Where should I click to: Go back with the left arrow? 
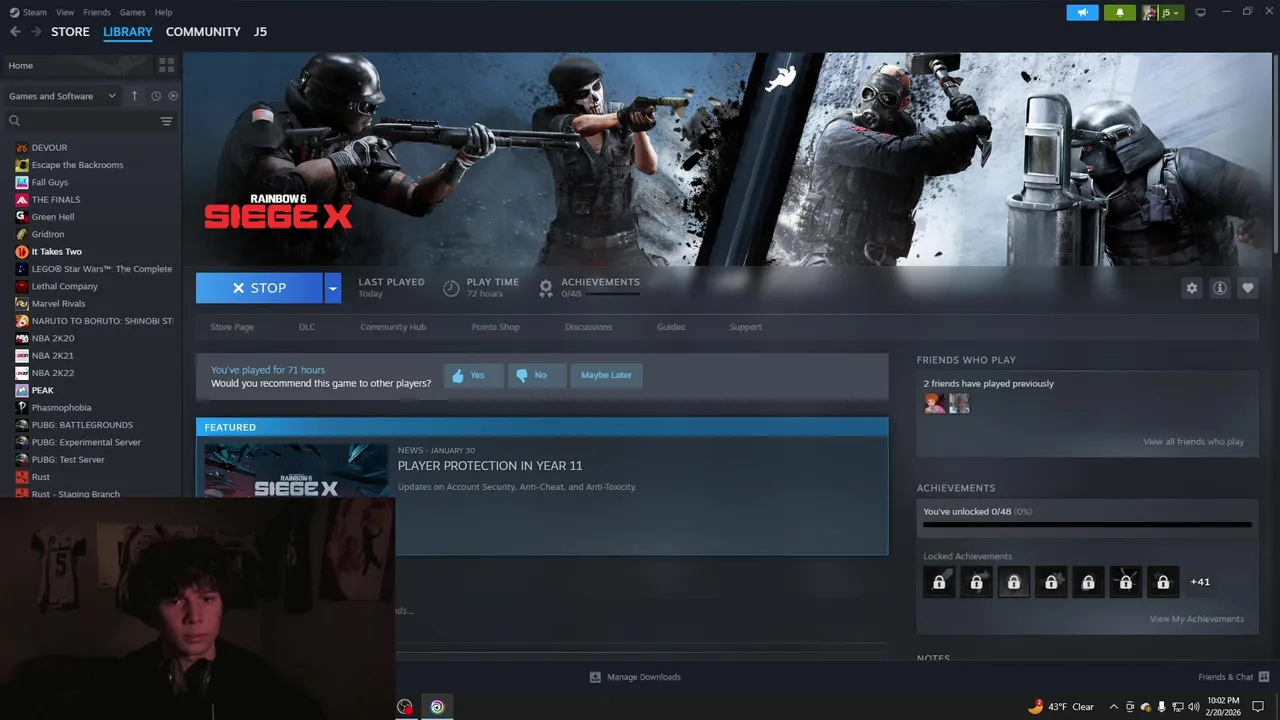pyautogui.click(x=15, y=32)
